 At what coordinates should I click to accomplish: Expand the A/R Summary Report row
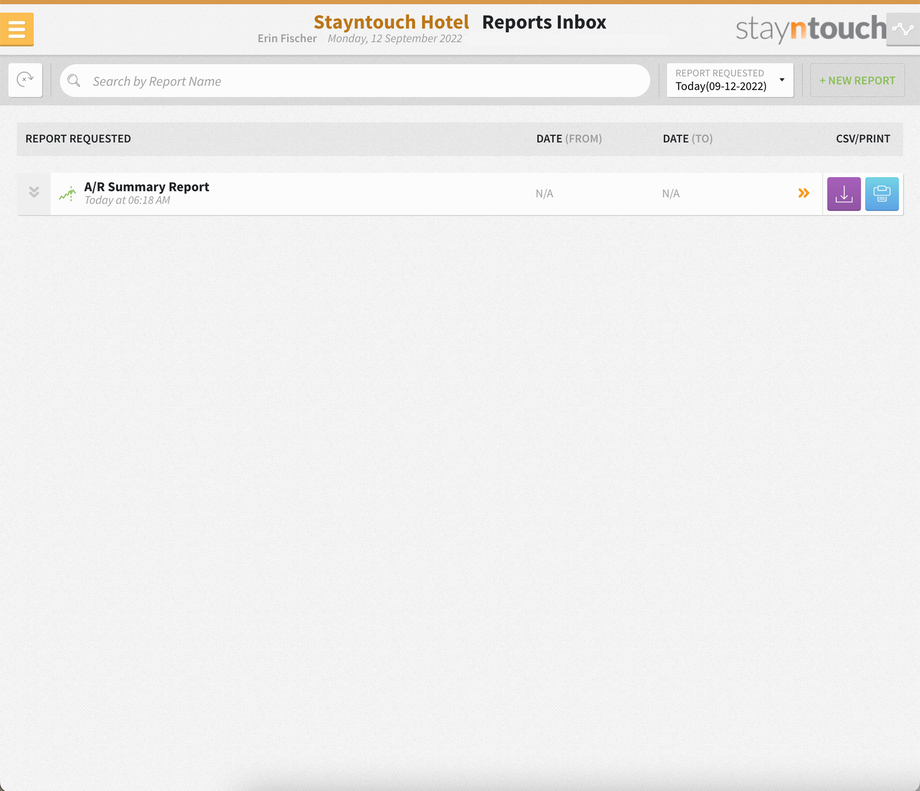34,193
